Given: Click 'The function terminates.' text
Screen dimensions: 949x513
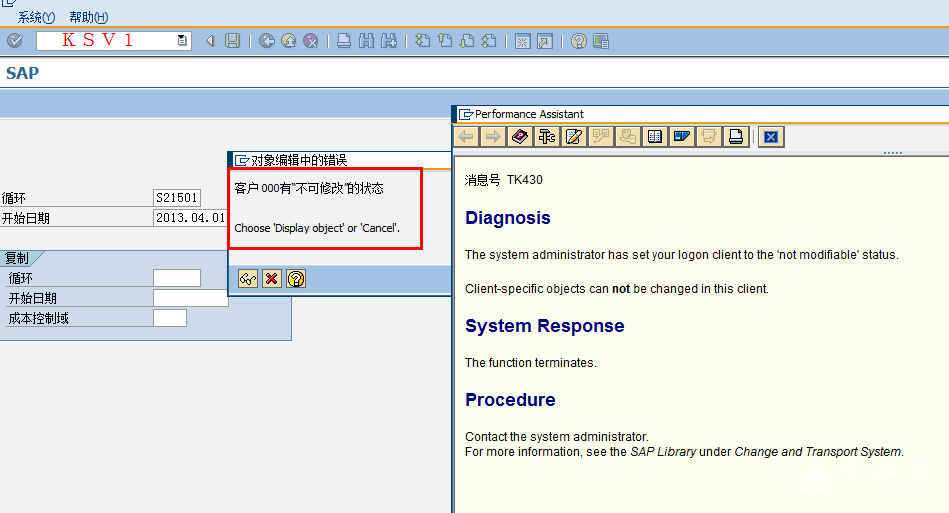Looking at the screenshot, I should (x=531, y=362).
